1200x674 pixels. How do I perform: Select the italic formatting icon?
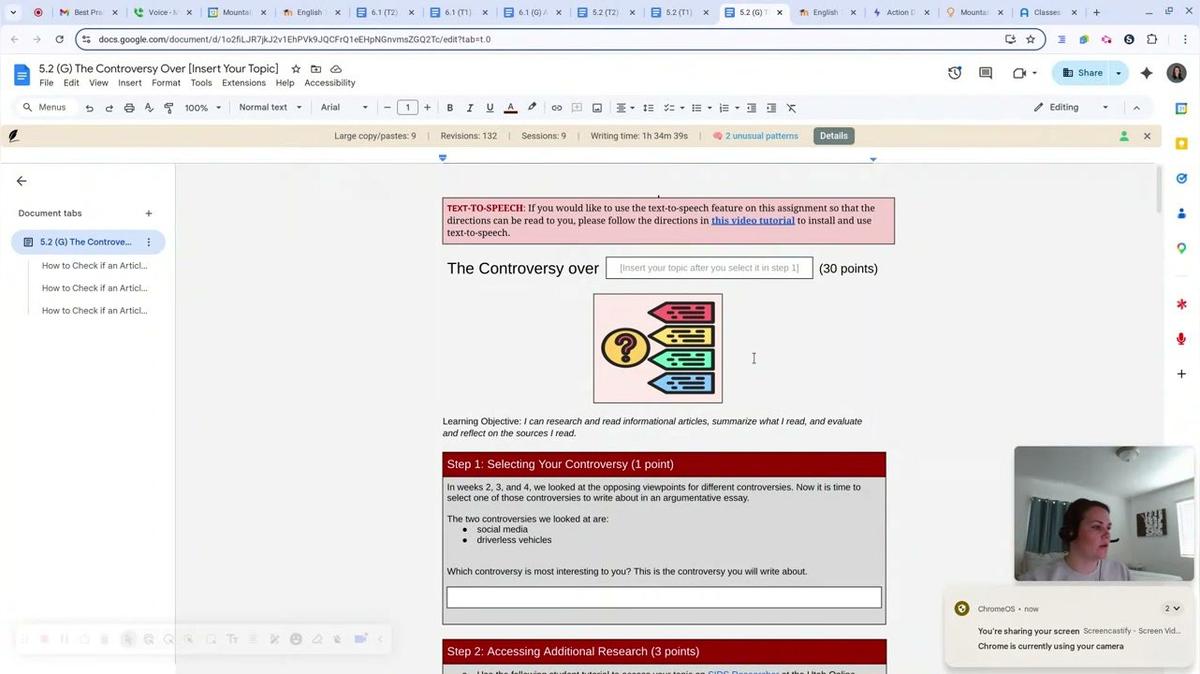click(469, 107)
